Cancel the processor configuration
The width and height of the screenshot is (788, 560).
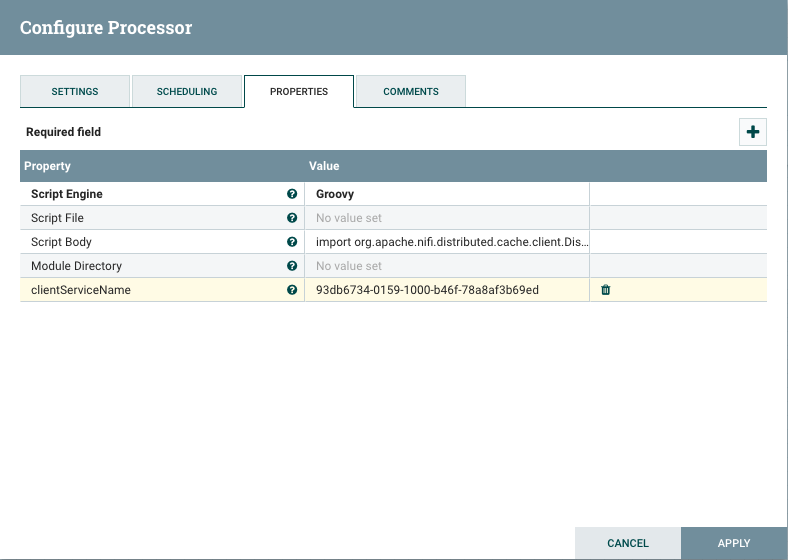pyautogui.click(x=628, y=543)
